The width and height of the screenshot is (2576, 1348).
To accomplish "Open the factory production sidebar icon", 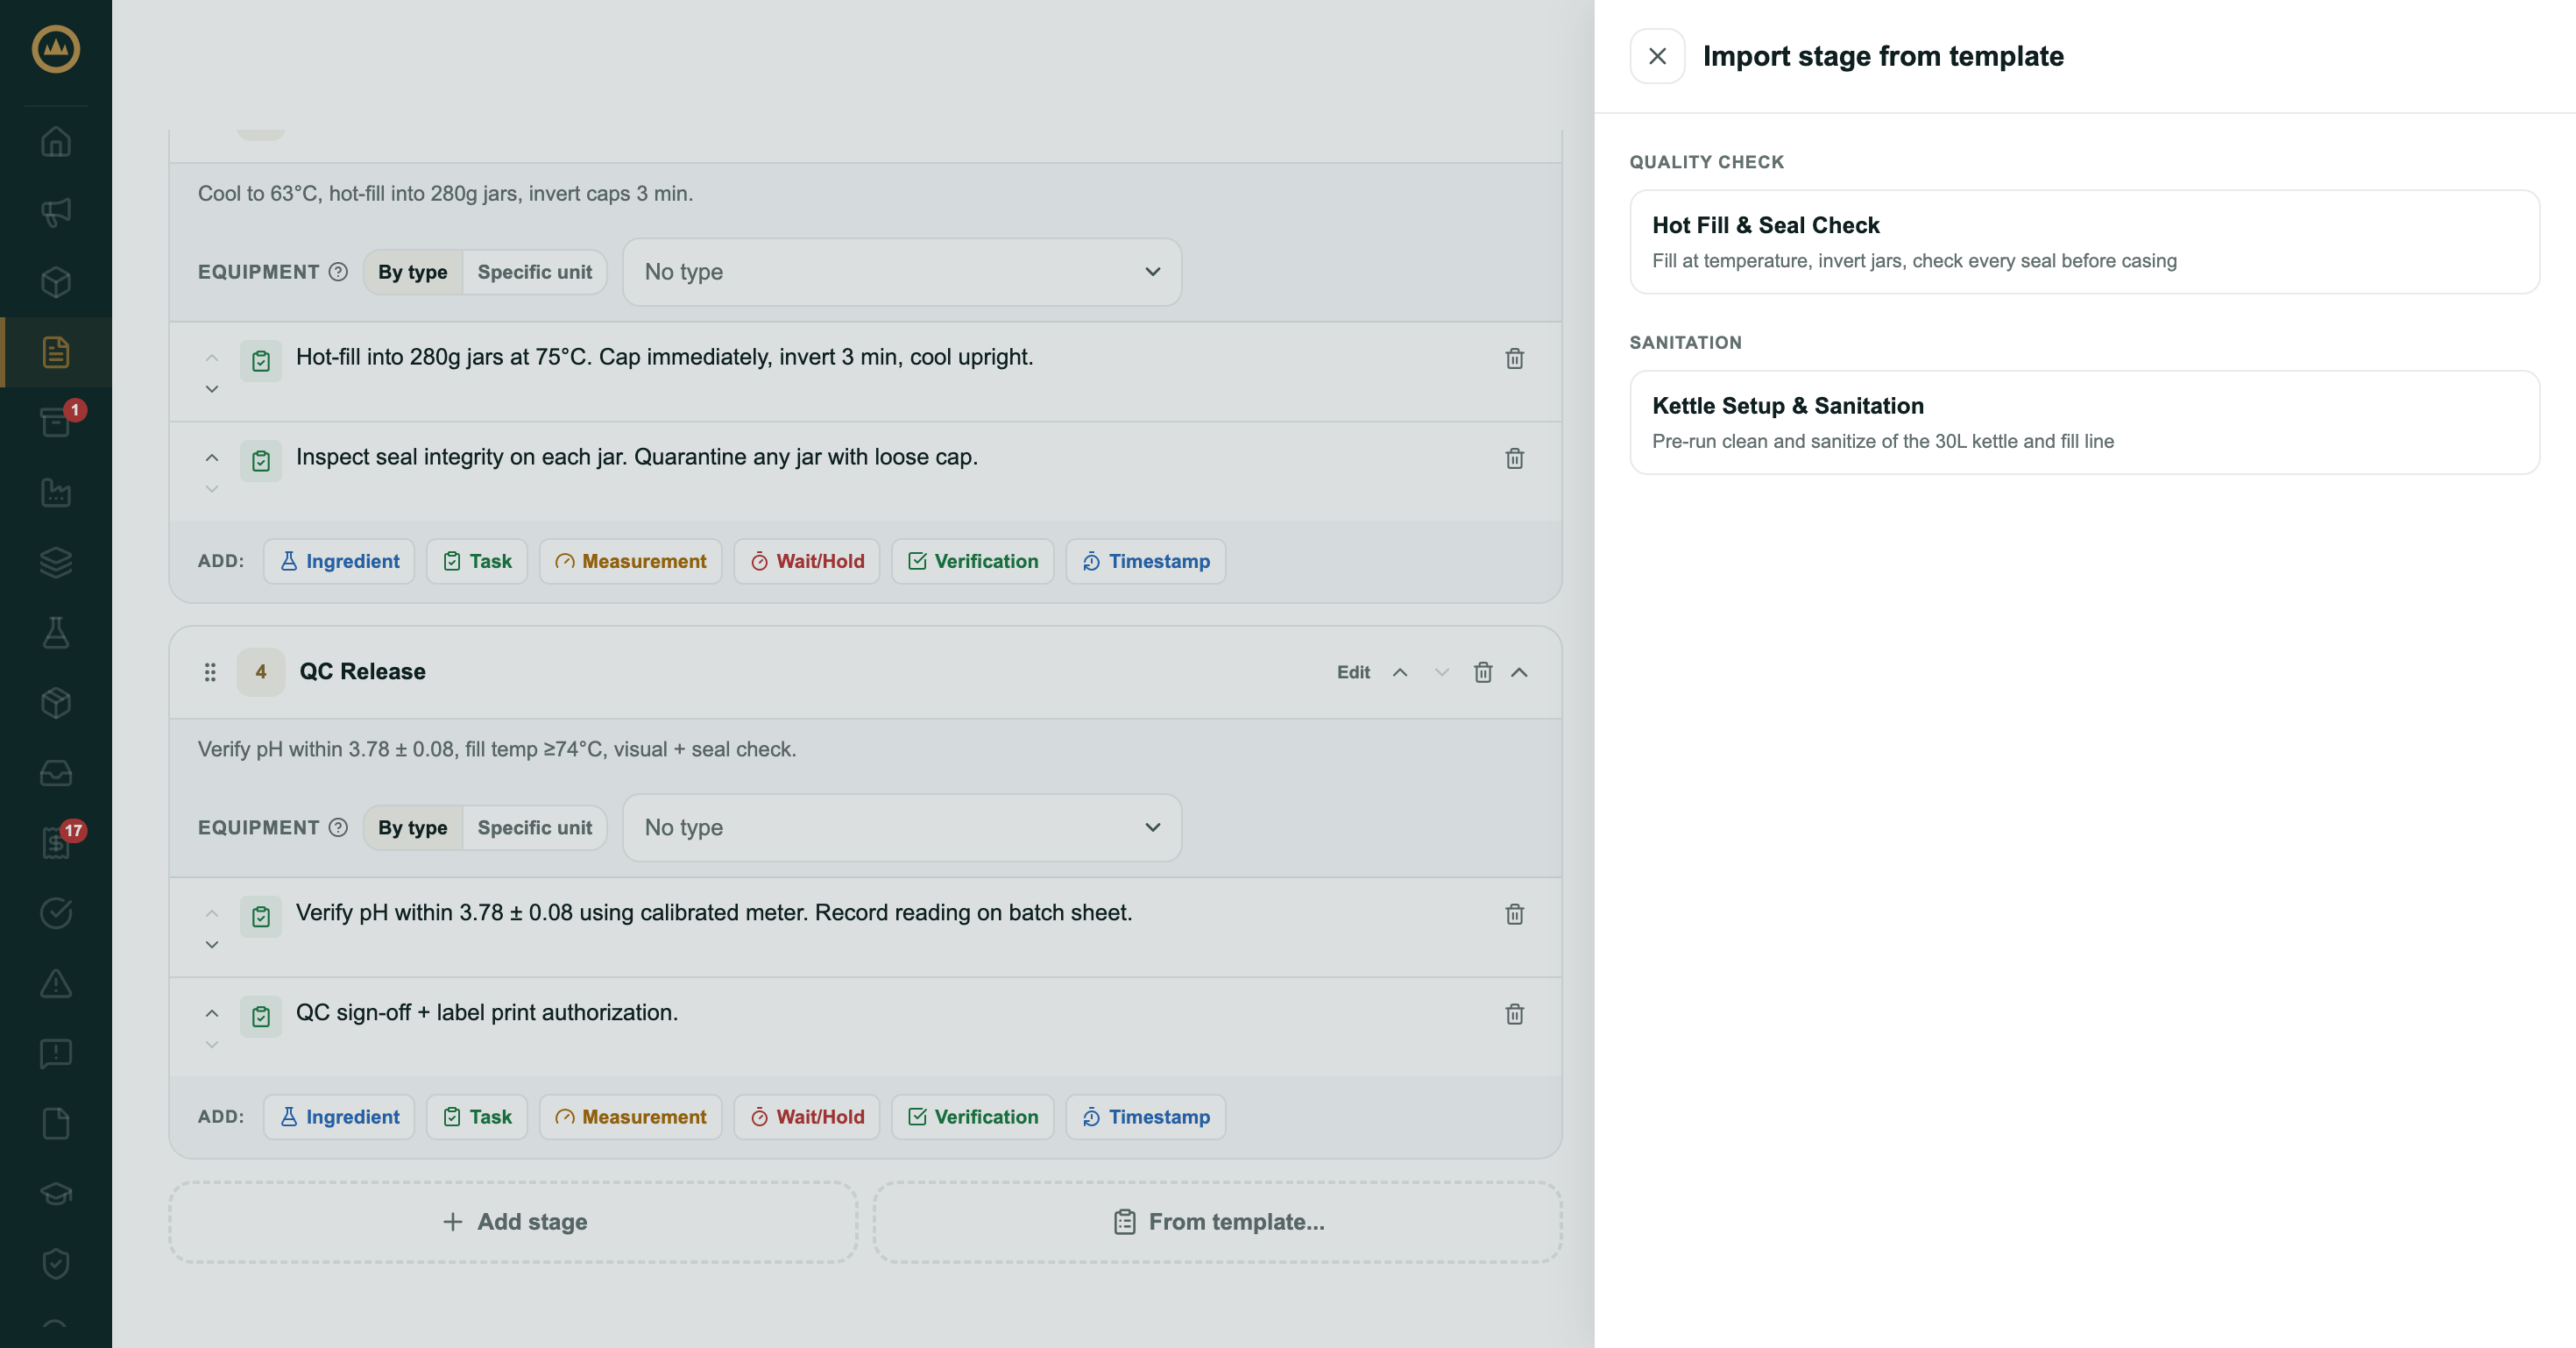I will [x=56, y=492].
